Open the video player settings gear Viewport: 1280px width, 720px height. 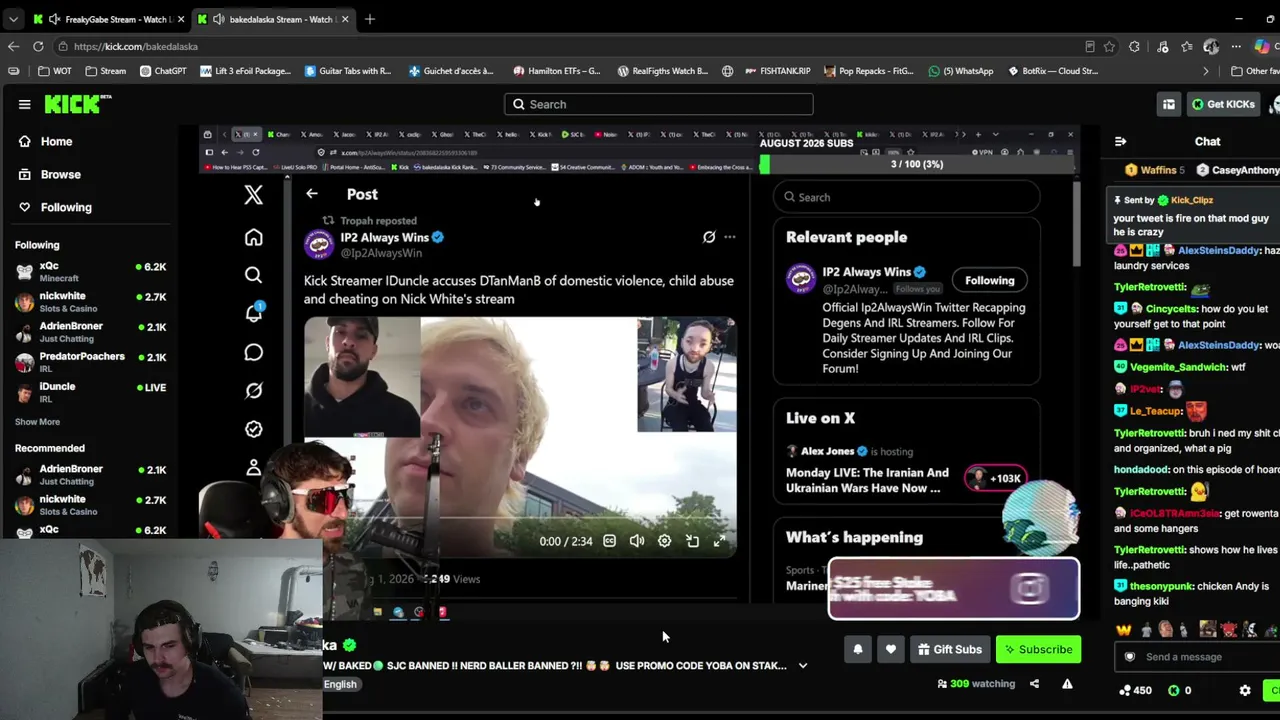[x=664, y=541]
